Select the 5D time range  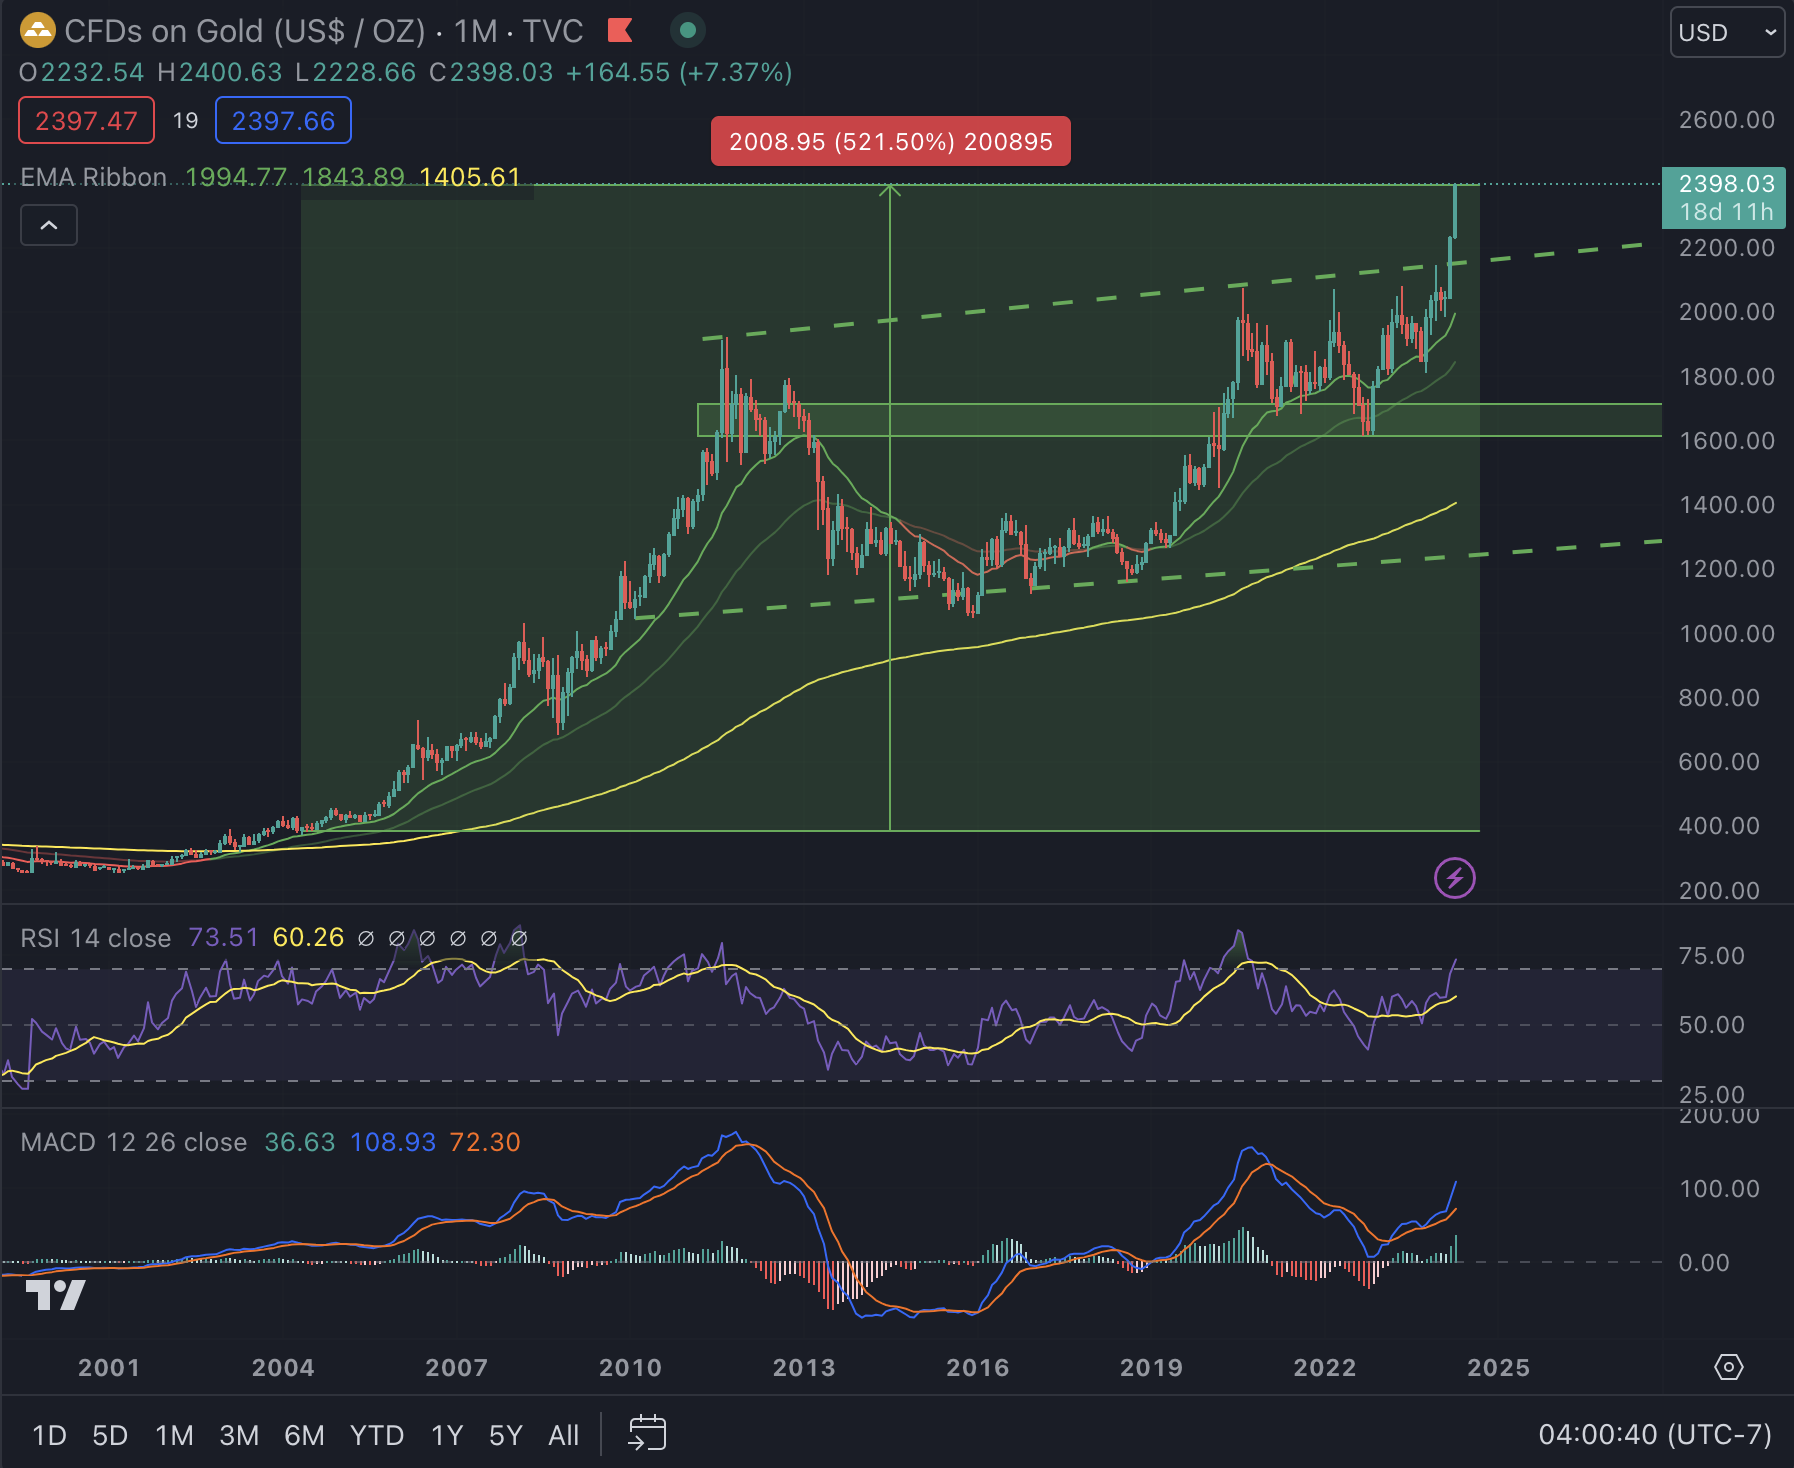tap(110, 1435)
